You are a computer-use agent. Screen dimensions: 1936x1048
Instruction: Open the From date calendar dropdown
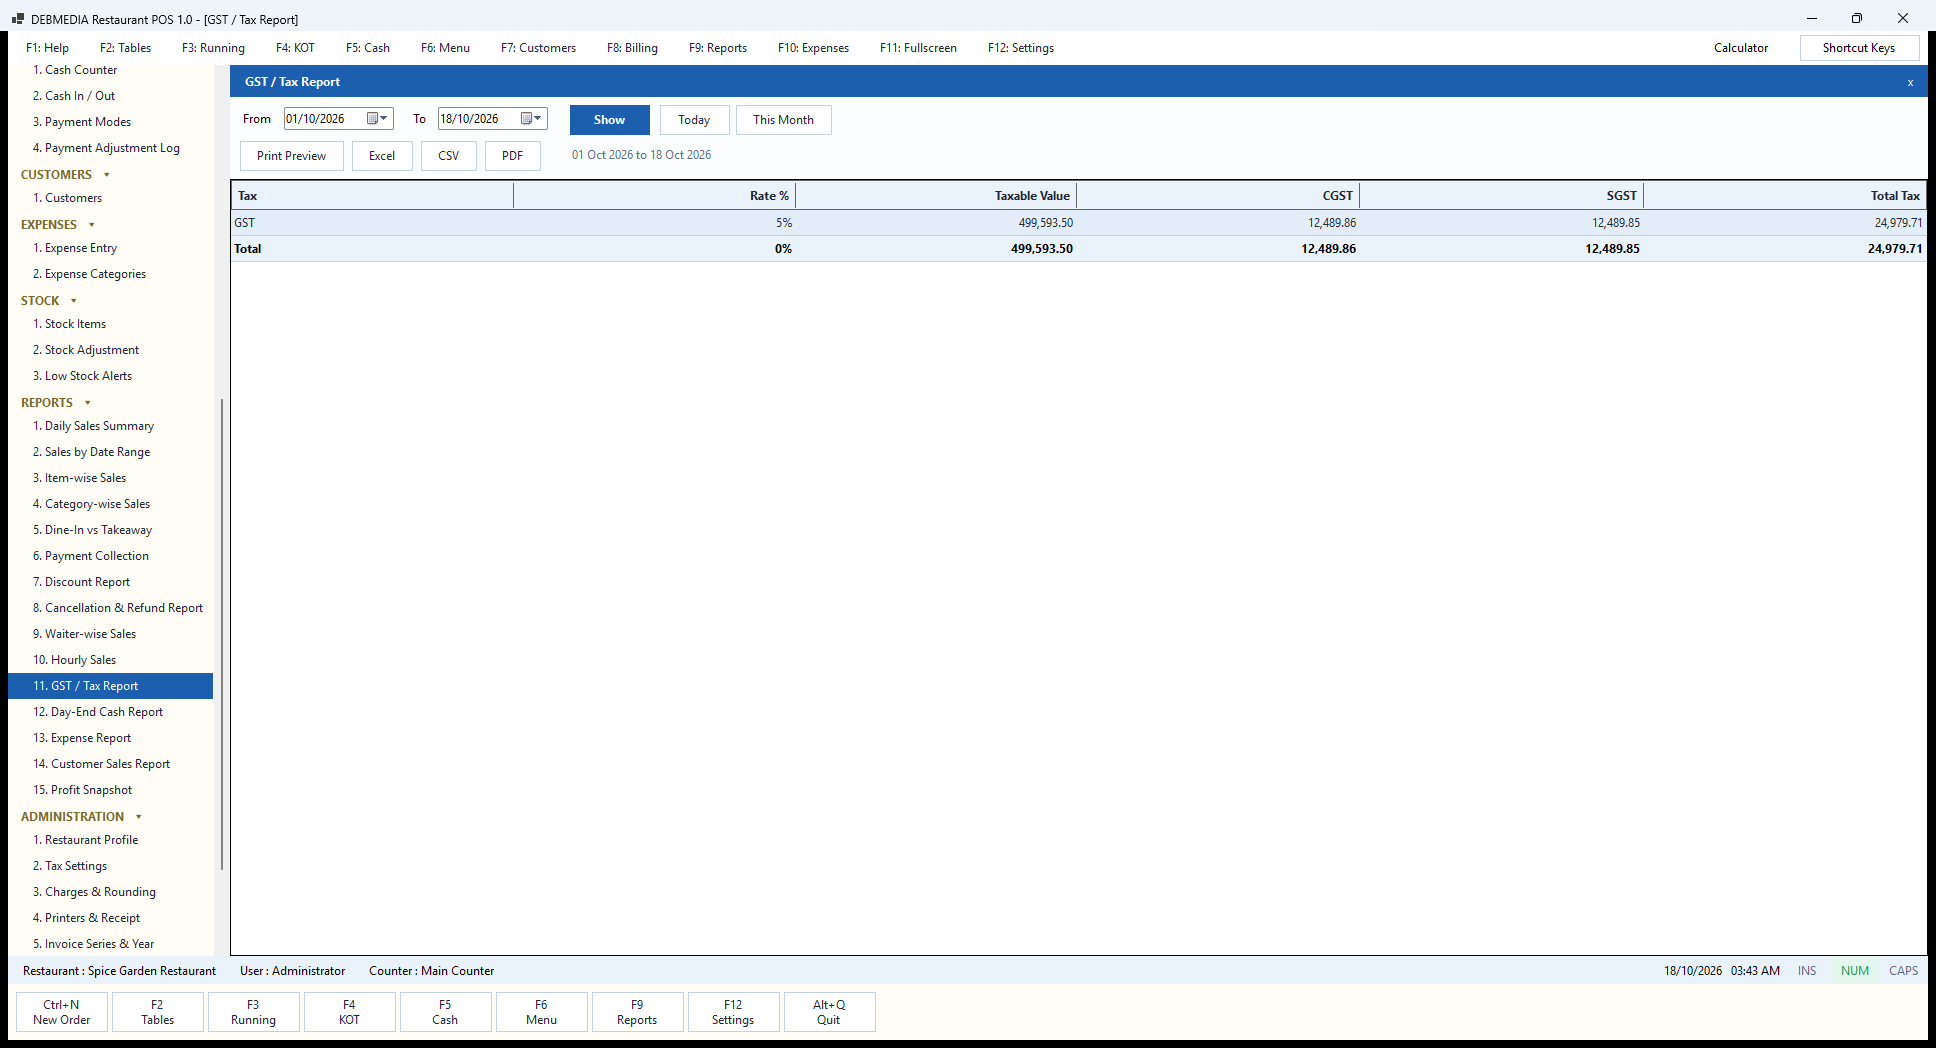(377, 119)
